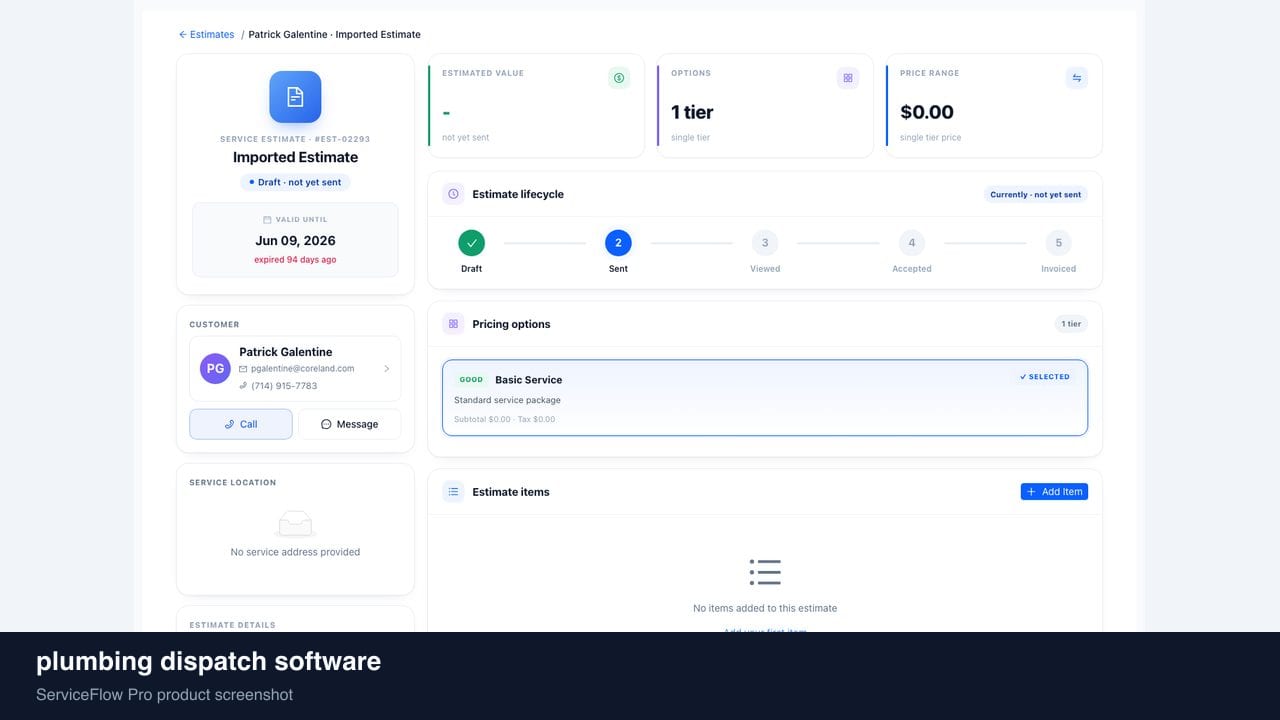
Task: Click the envelope icon next to customer email
Action: 243,369
